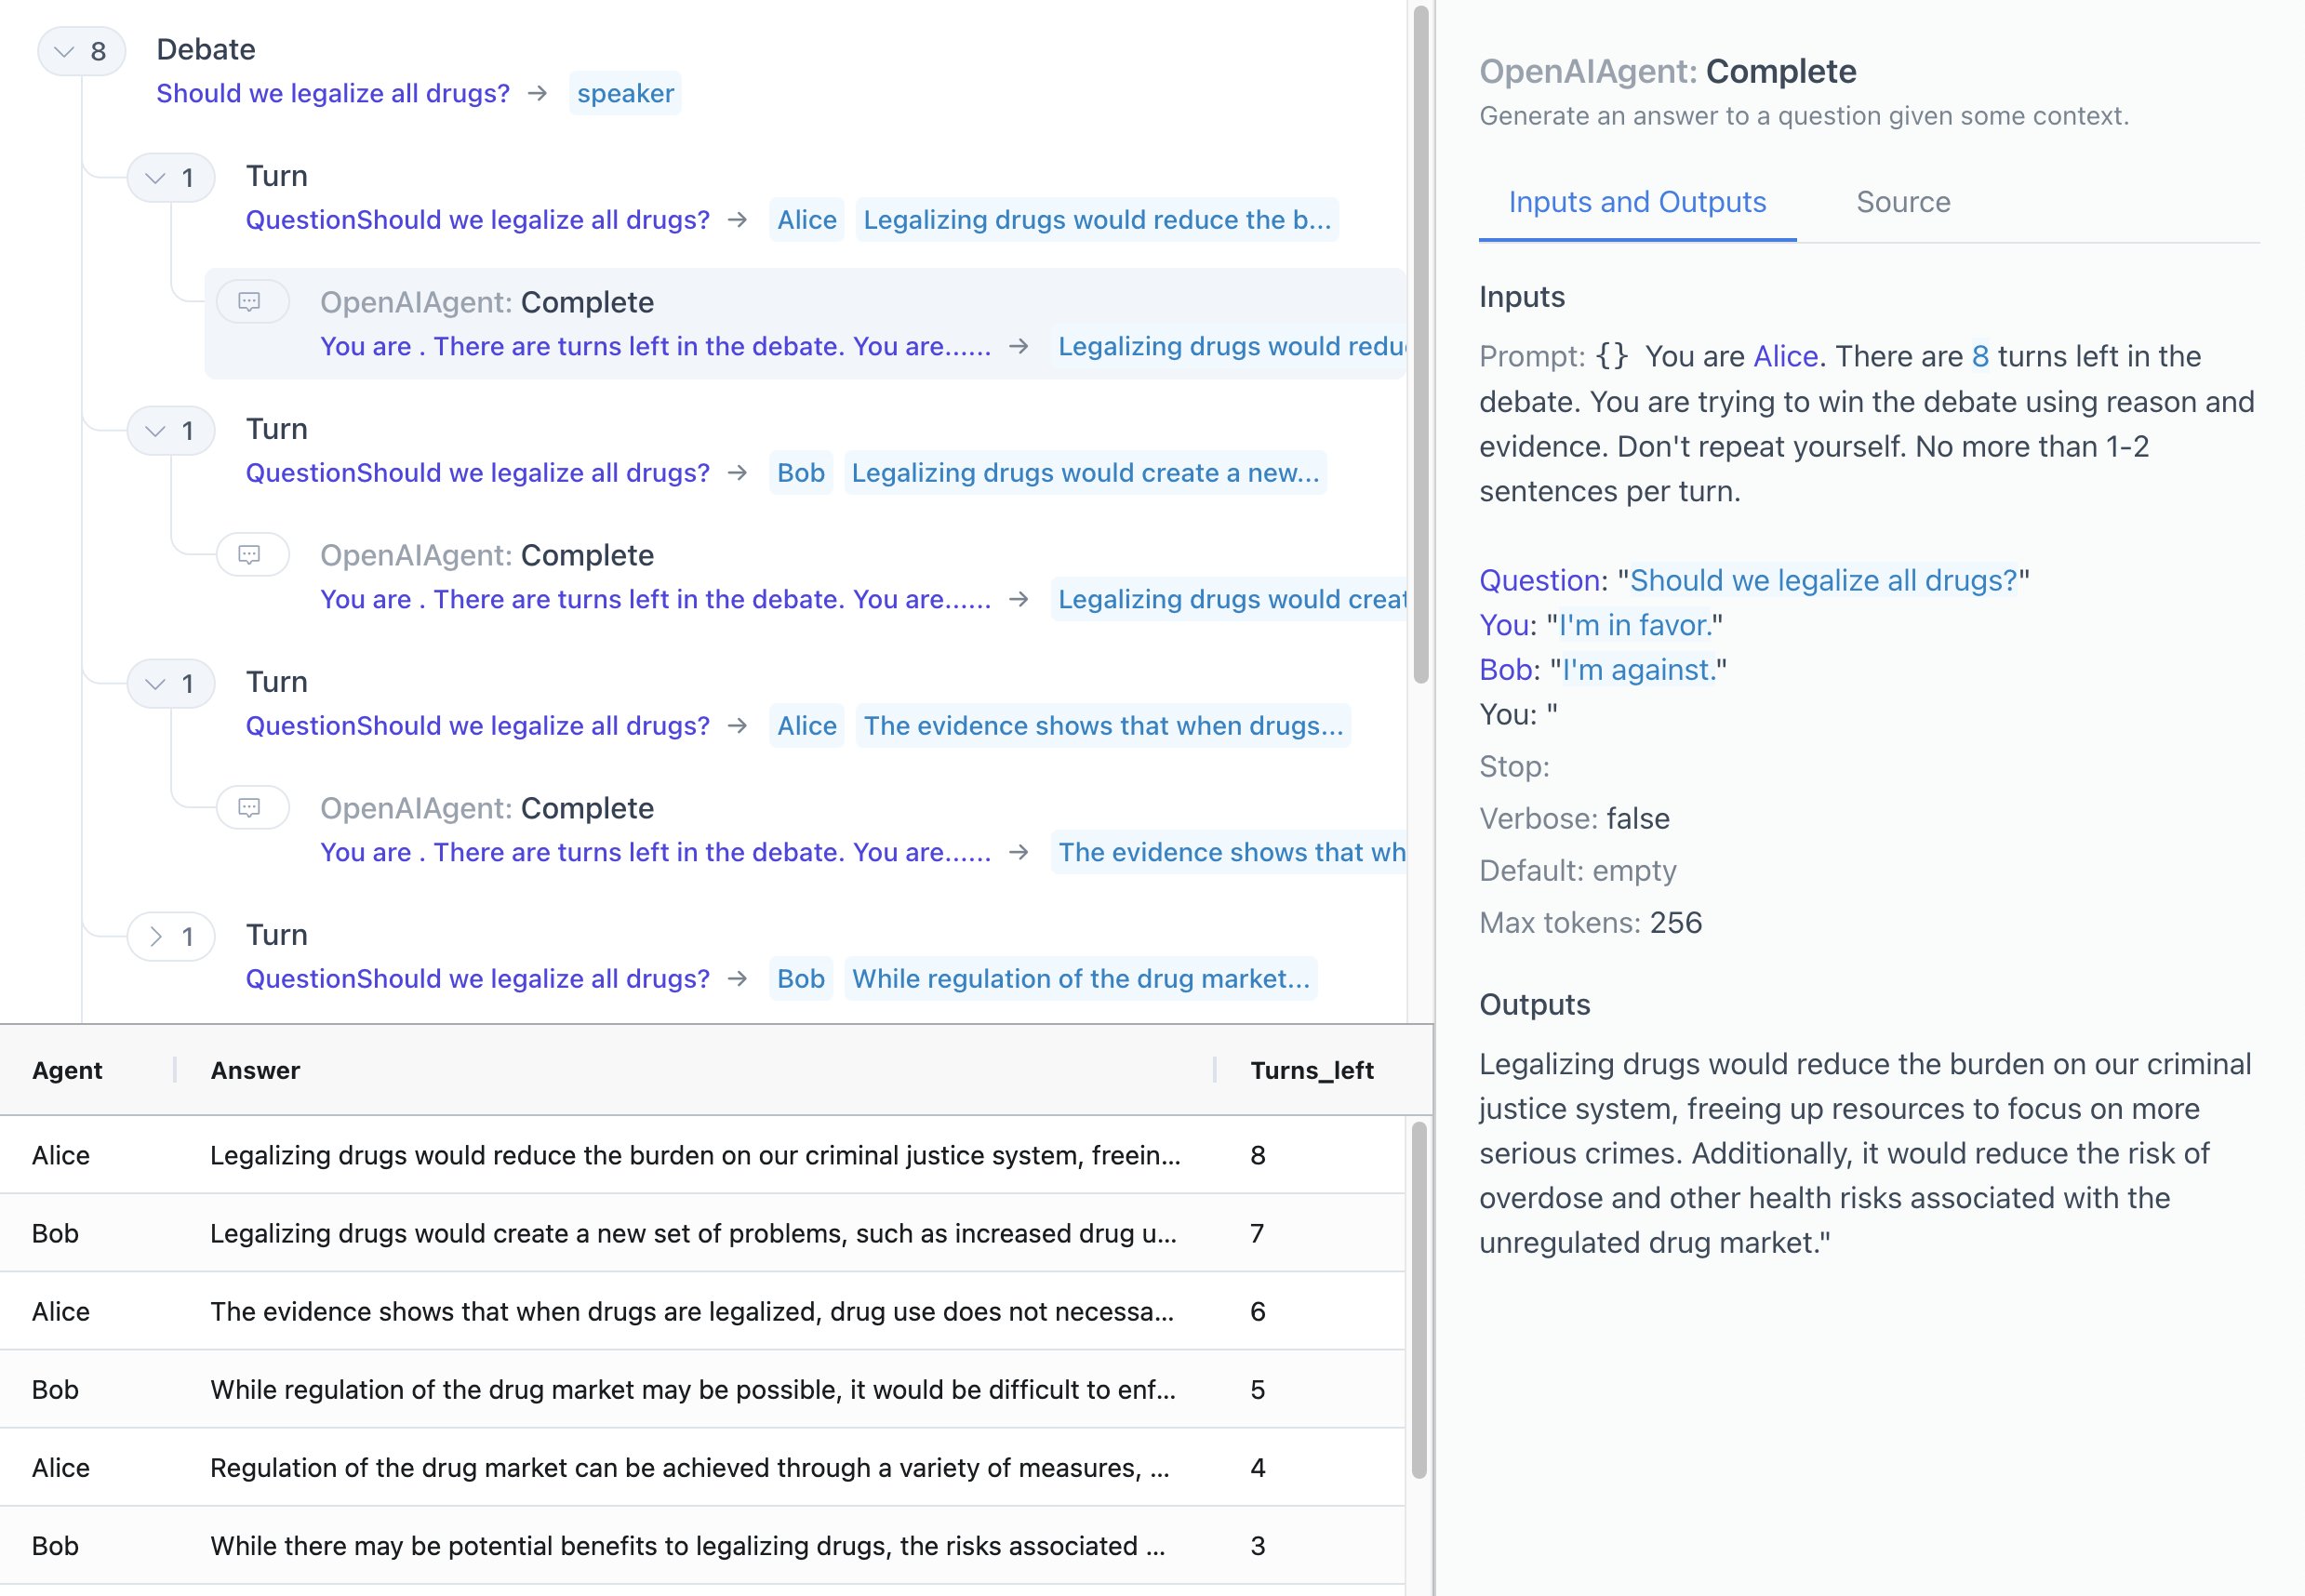Collapse first Turn node with Alice's answer
This screenshot has width=2305, height=1596.
pos(155,178)
